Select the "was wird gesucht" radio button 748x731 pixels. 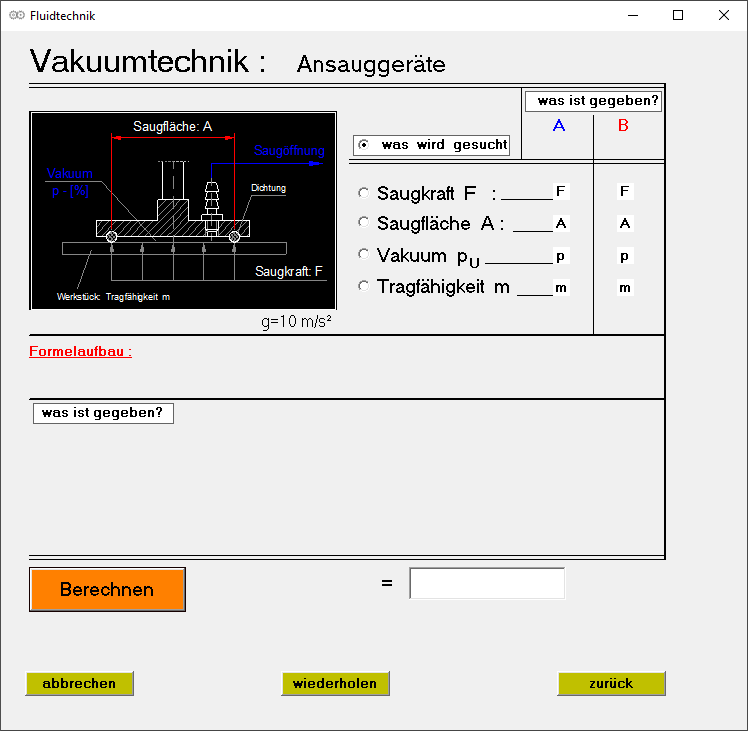coord(363,145)
